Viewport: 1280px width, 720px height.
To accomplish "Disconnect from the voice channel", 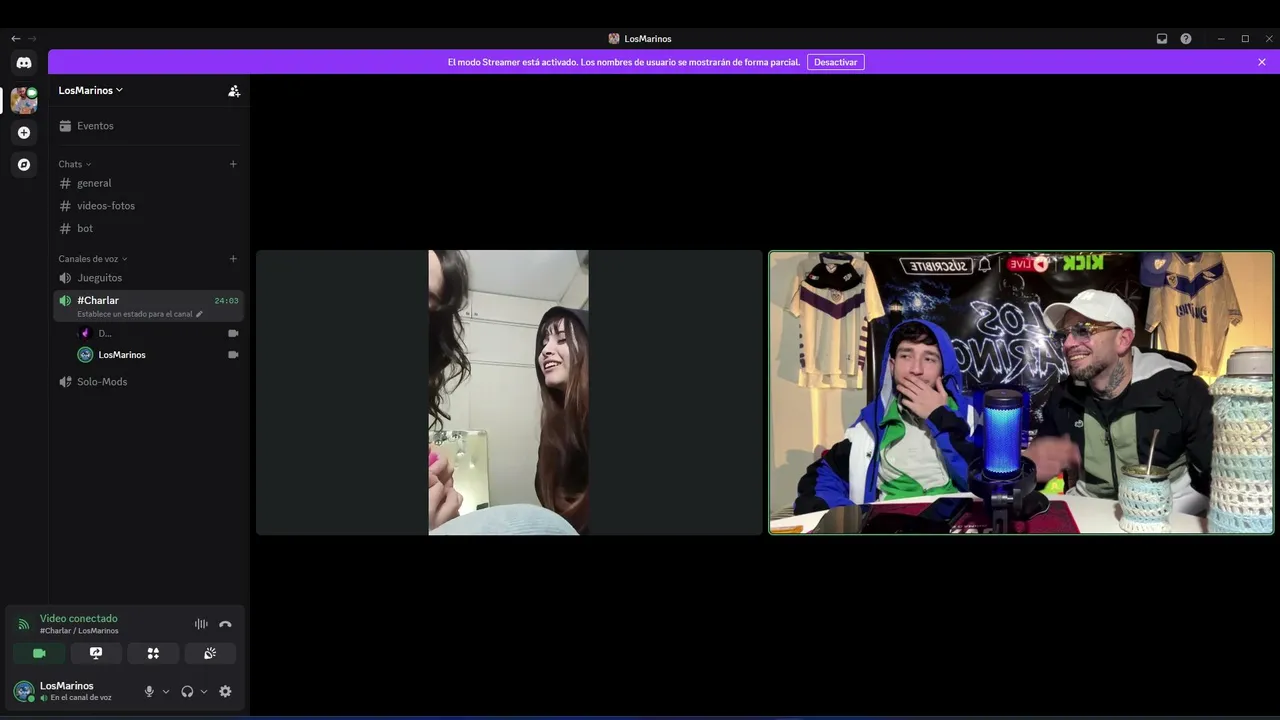I will tap(225, 624).
